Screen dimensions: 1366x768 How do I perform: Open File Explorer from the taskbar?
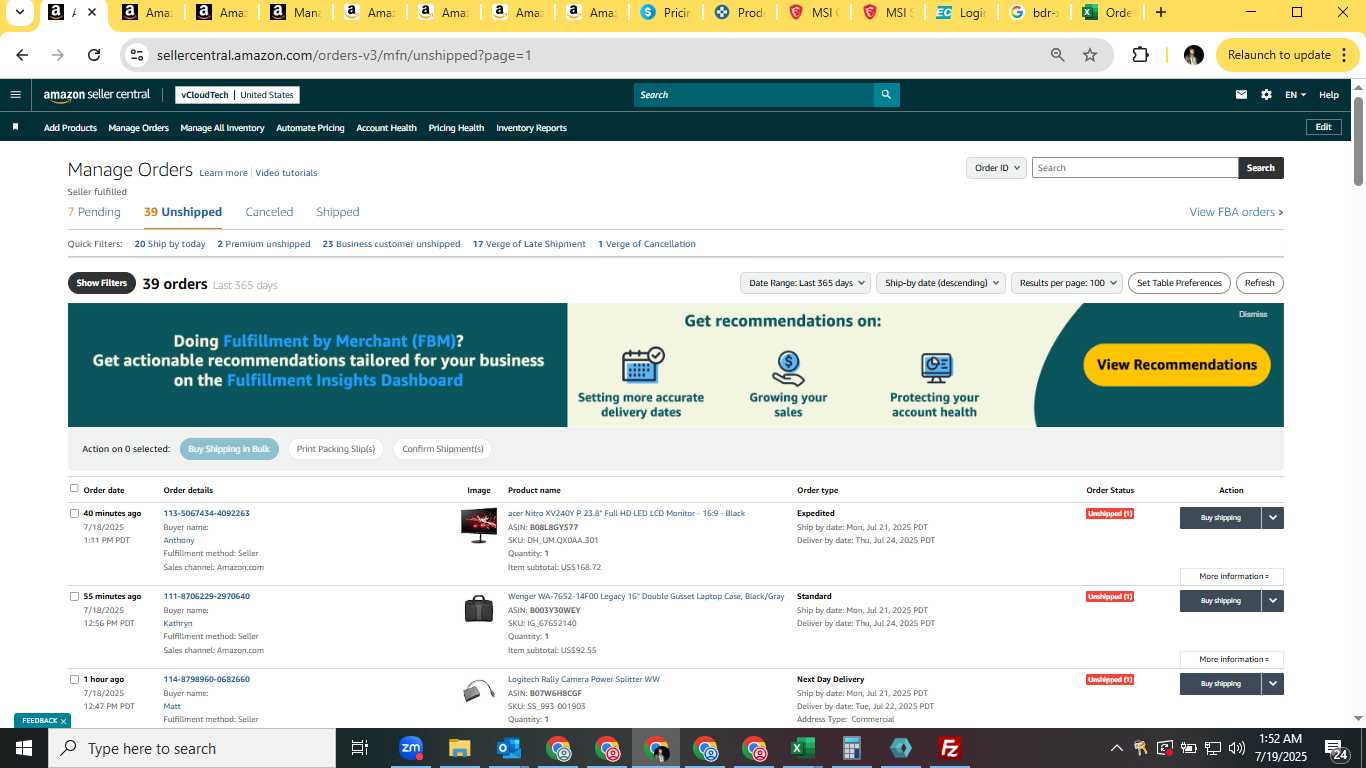[x=459, y=748]
